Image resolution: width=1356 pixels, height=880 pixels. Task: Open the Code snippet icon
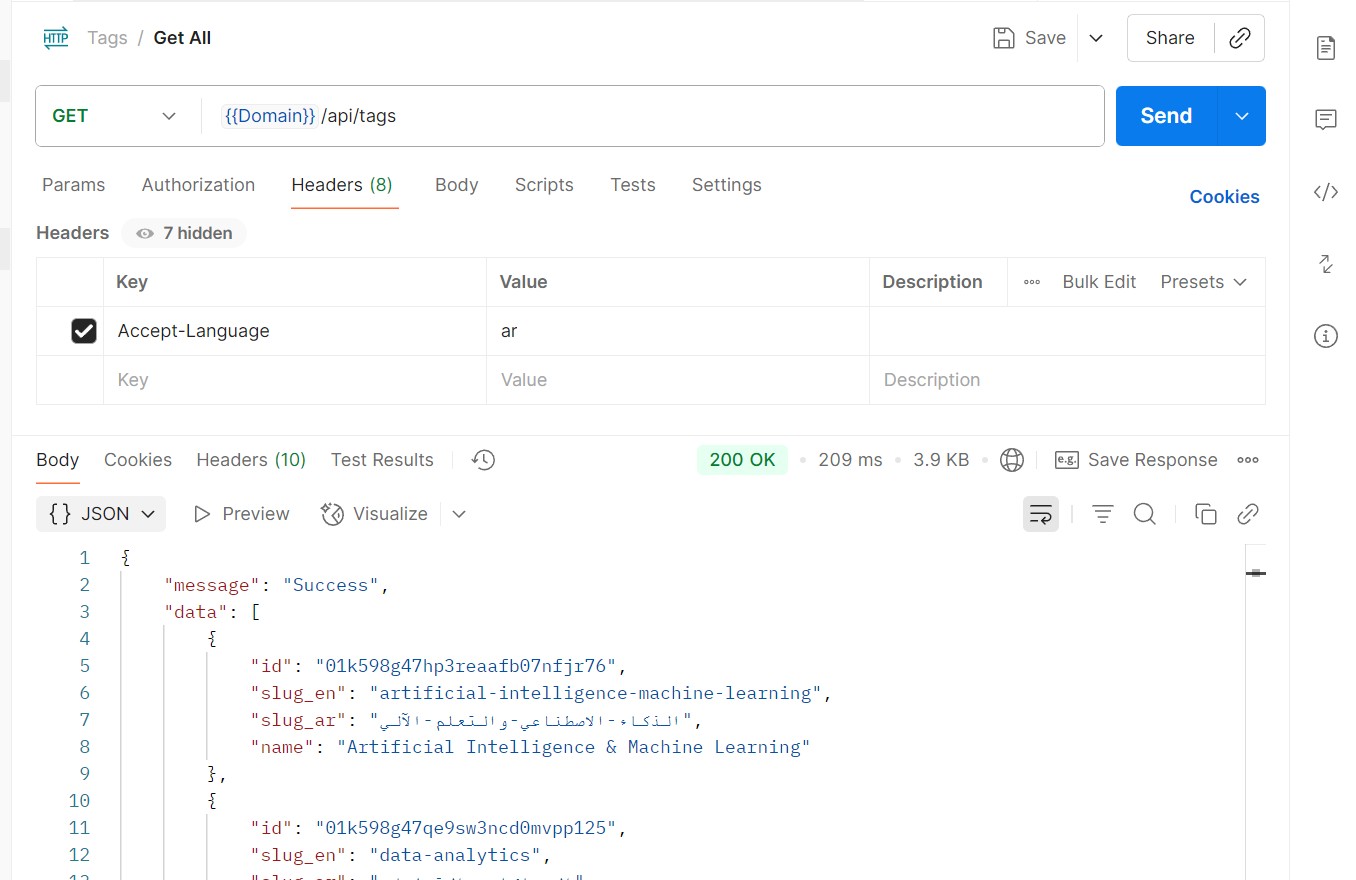pyautogui.click(x=1326, y=193)
